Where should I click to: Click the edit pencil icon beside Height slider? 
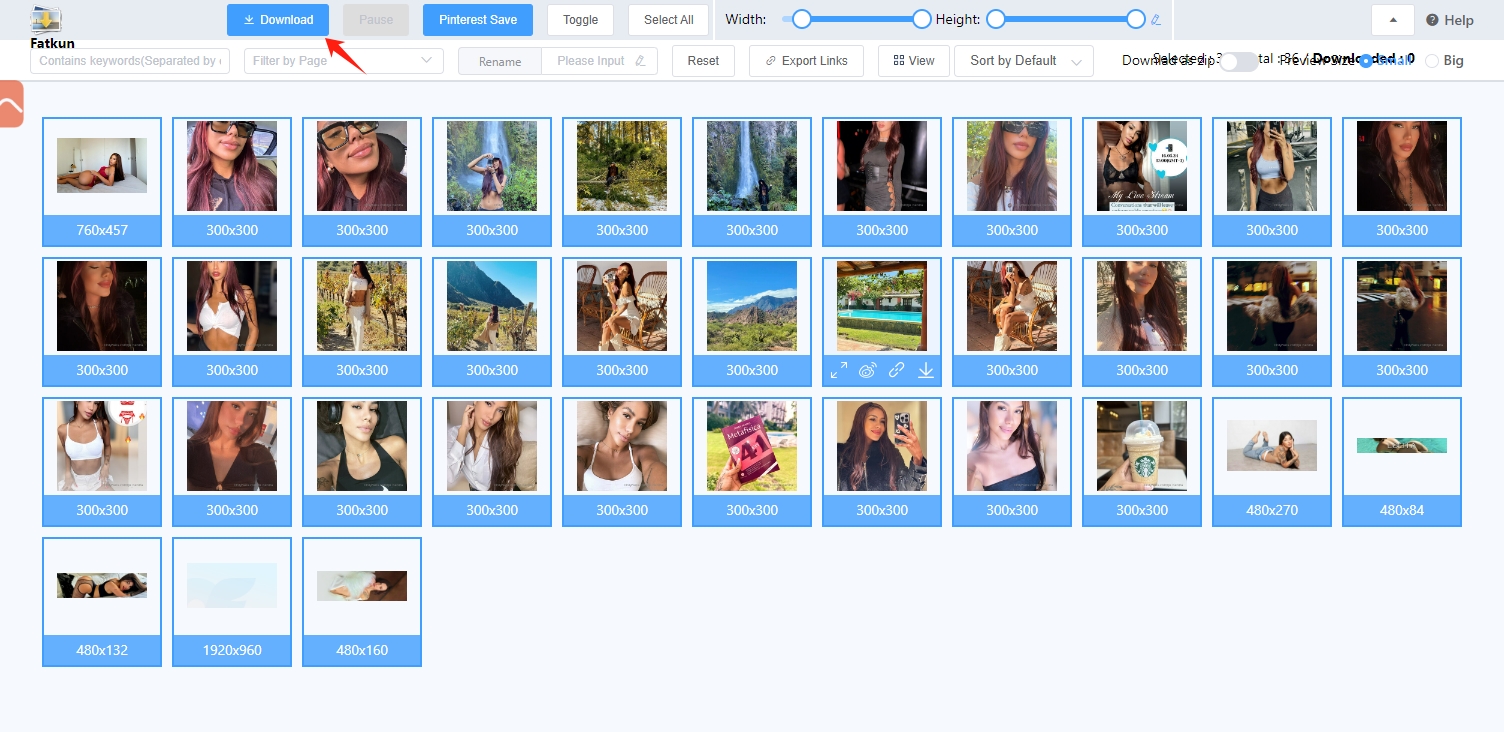click(x=1156, y=19)
